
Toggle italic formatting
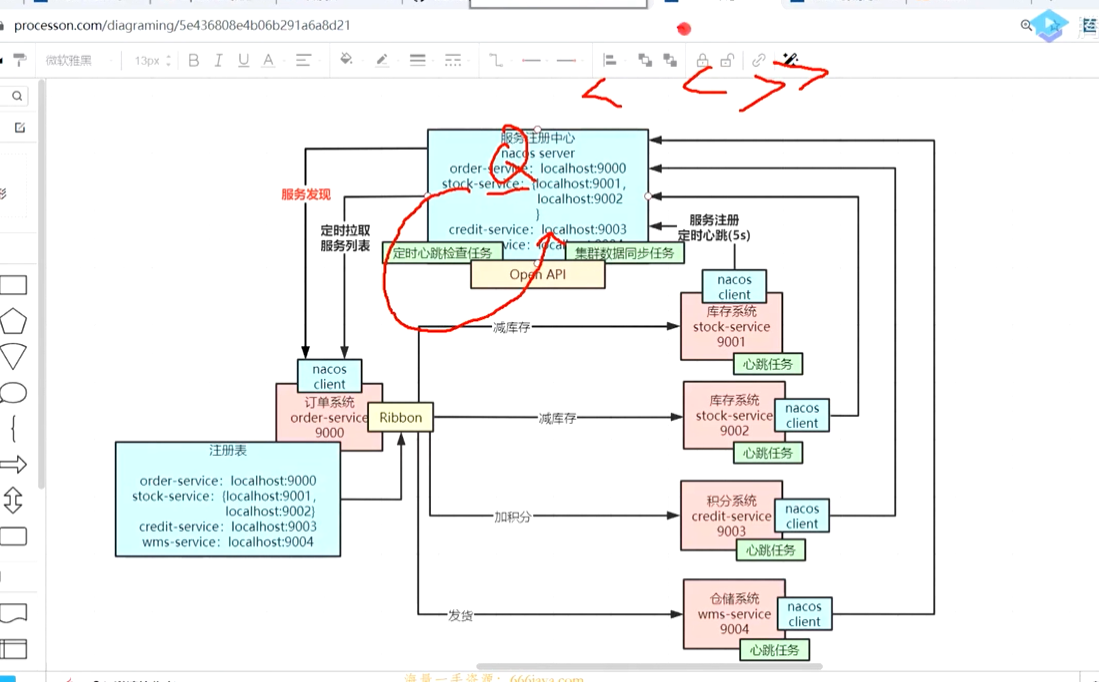(x=219, y=61)
